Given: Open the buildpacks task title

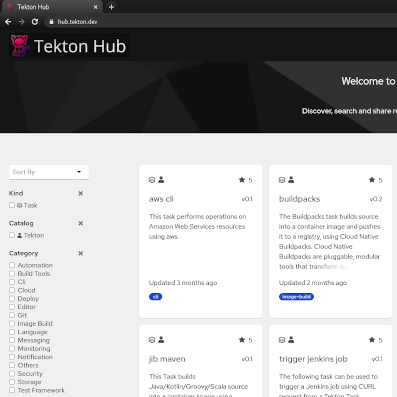Looking at the screenshot, I should [299, 199].
